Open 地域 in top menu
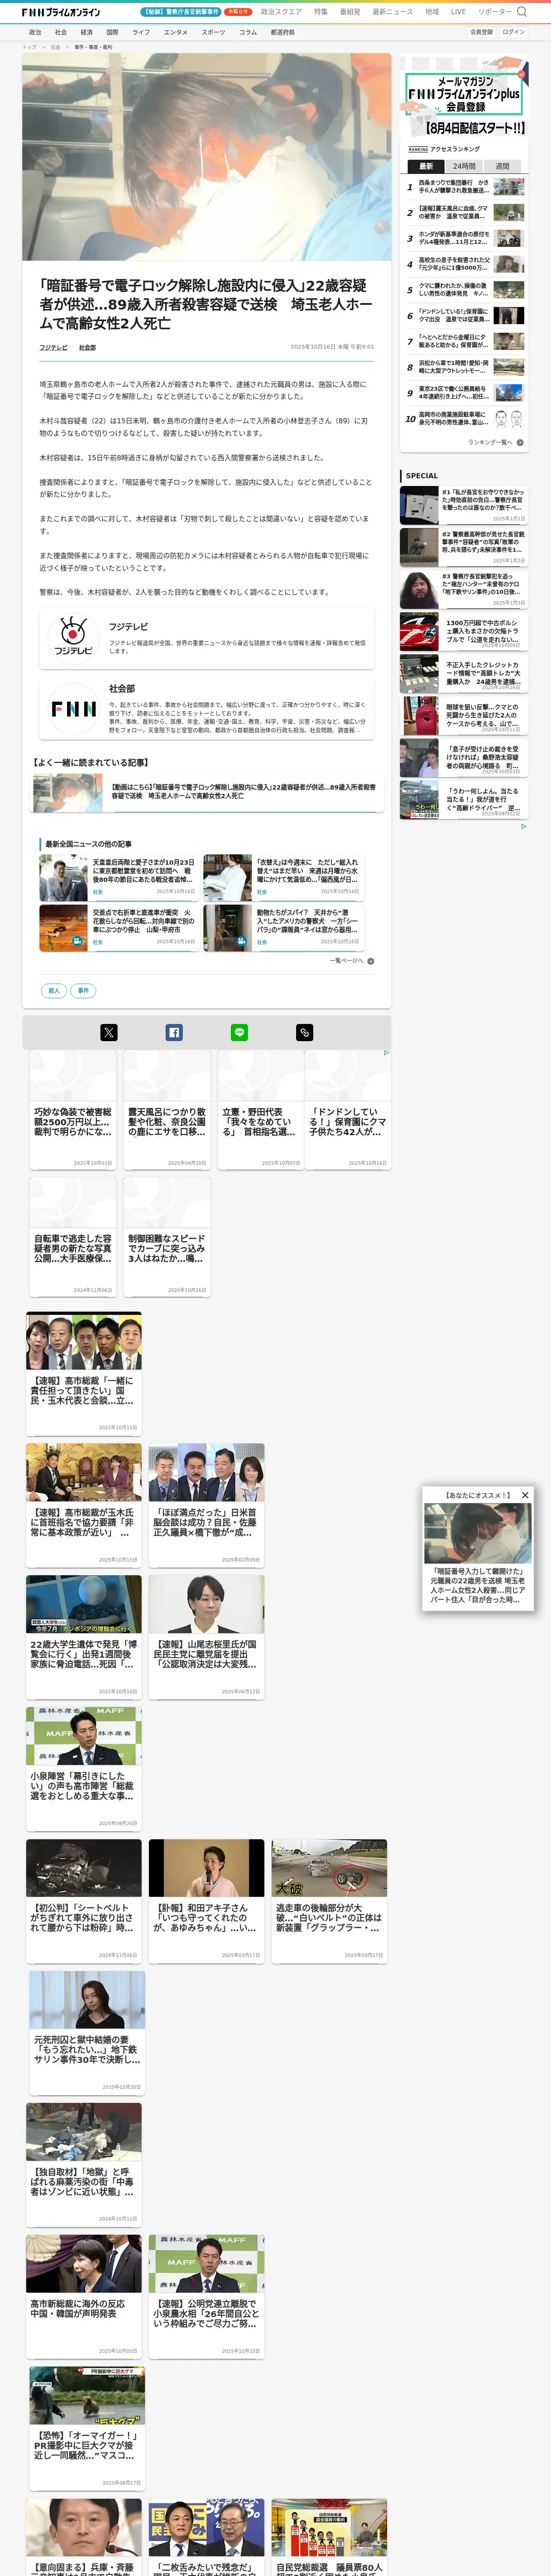This screenshot has width=551, height=2576. click(x=432, y=12)
